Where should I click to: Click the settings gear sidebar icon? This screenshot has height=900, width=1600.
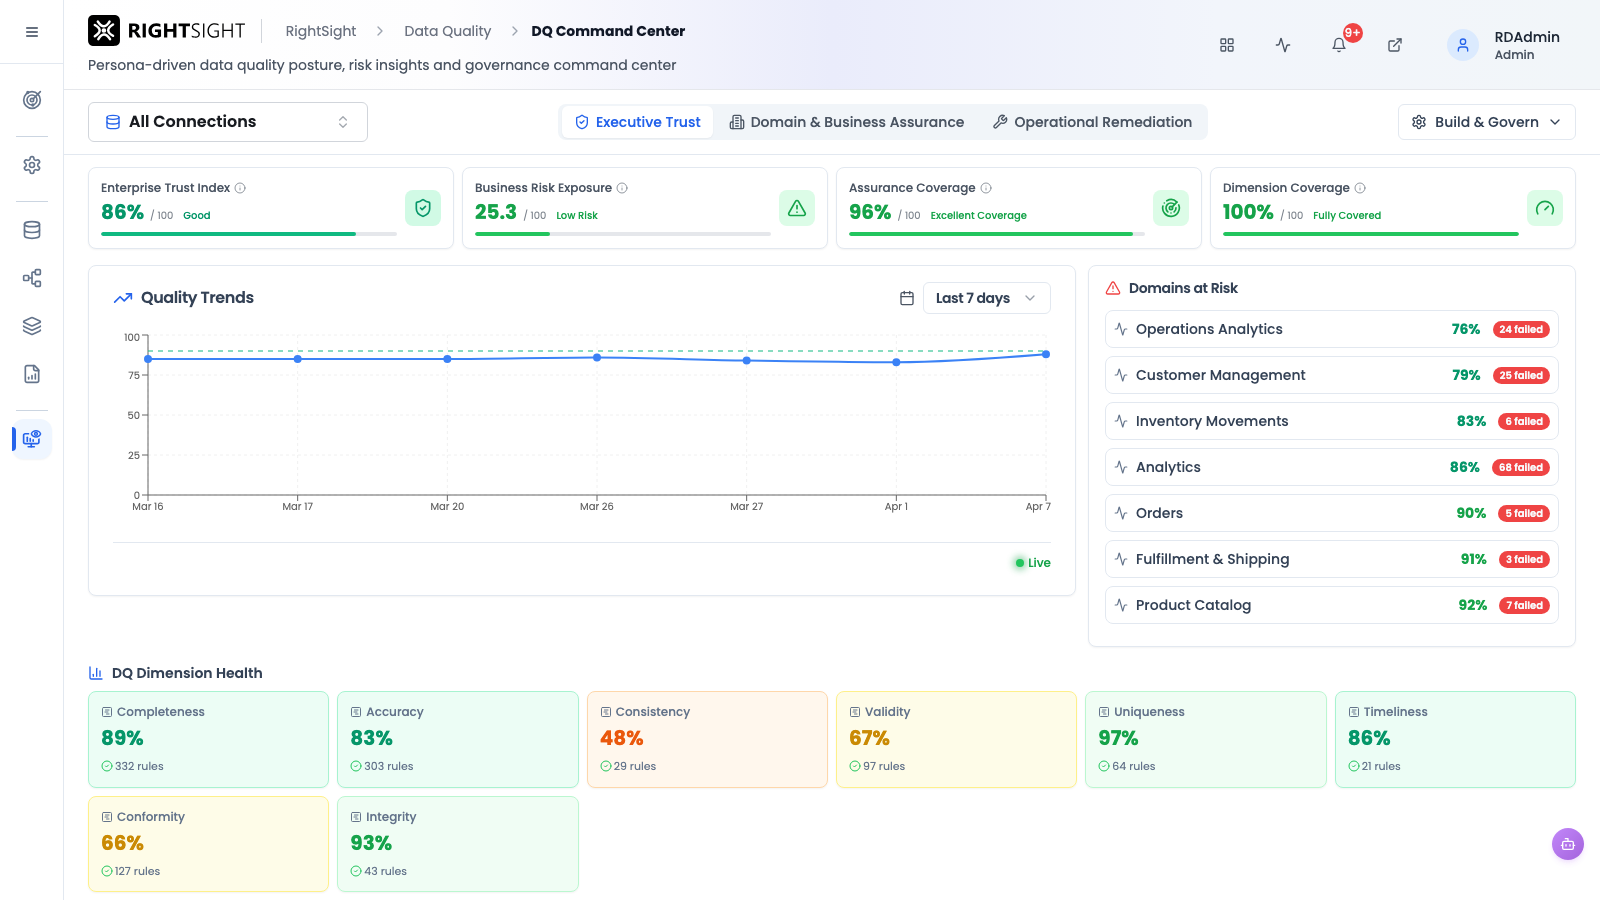[x=32, y=165]
